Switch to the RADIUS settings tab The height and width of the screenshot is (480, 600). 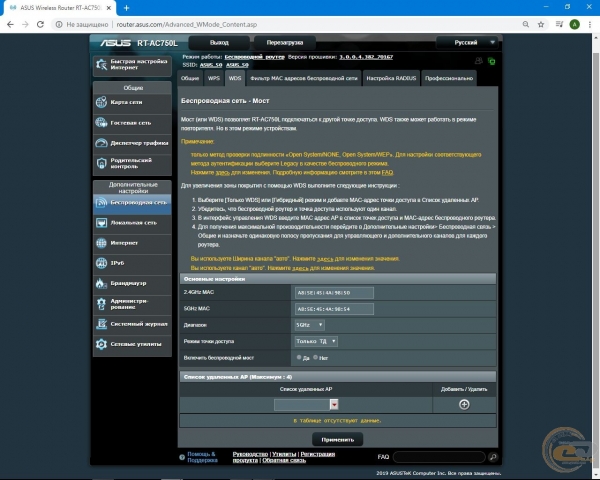click(x=390, y=77)
